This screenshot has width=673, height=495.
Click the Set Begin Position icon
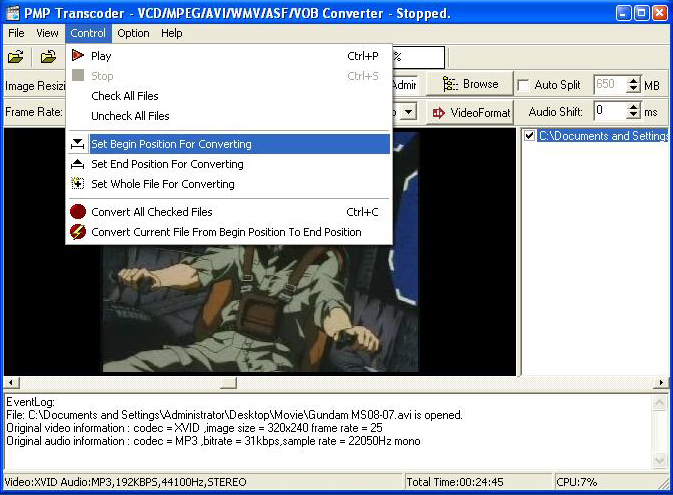click(78, 144)
